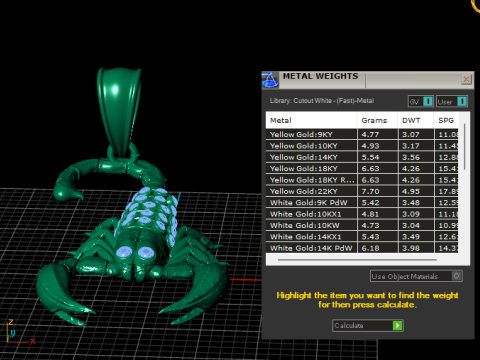This screenshot has width=480, height=360.
Task: Click the 5.54 grams value
Action: point(370,157)
